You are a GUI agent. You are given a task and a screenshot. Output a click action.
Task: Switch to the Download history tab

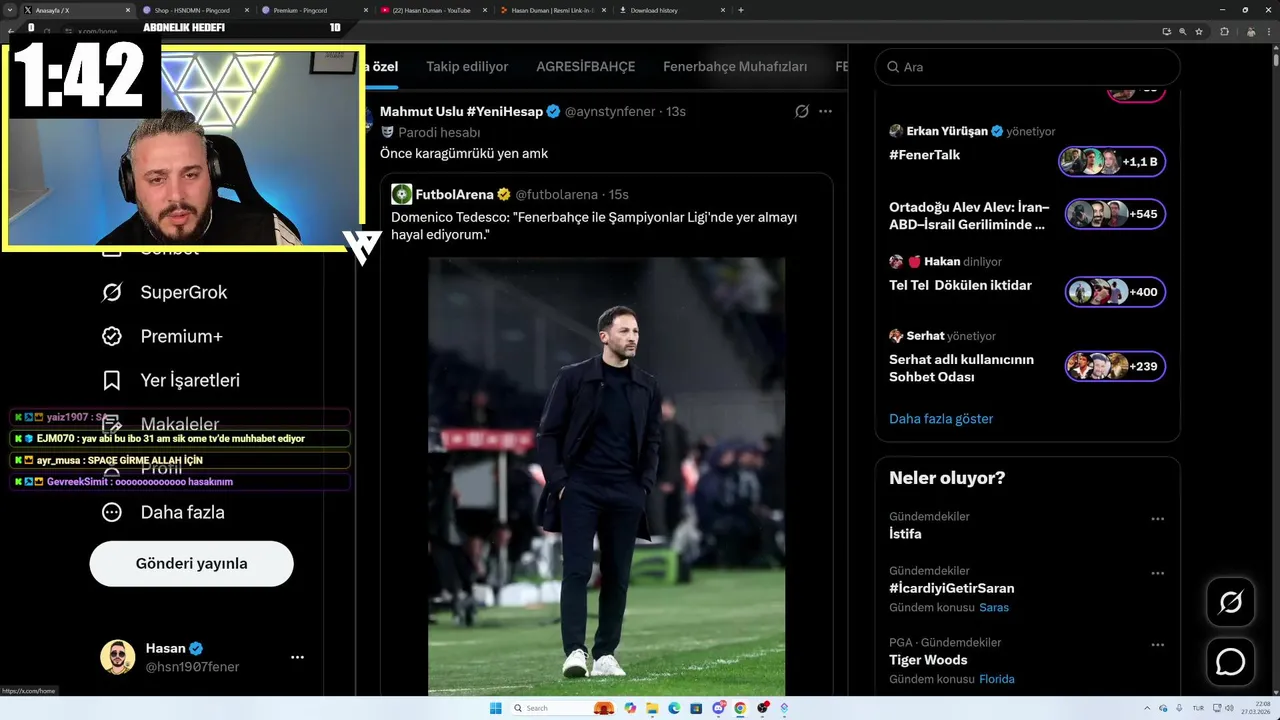tap(671, 10)
